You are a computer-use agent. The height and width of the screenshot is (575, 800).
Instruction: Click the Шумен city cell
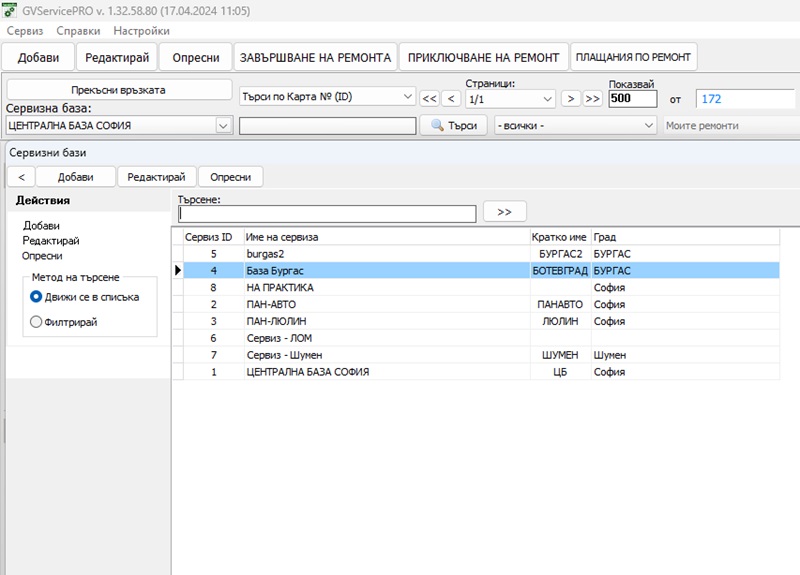tap(685, 355)
